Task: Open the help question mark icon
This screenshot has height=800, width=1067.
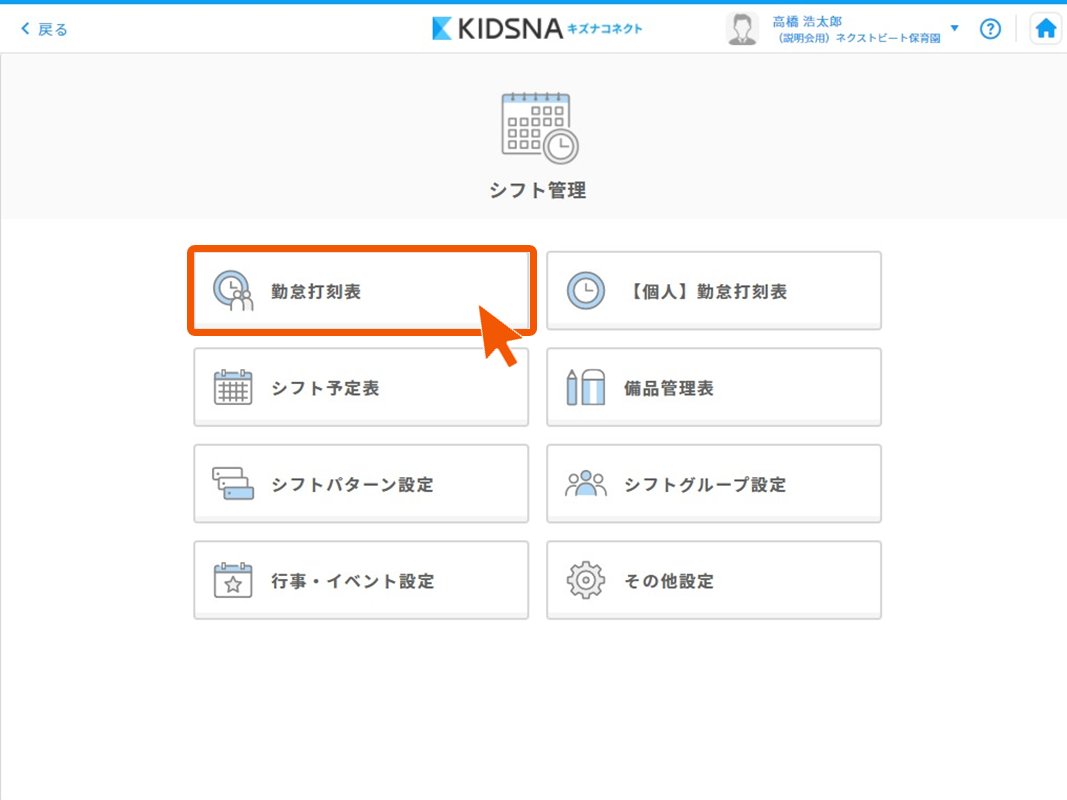Action: tap(990, 29)
